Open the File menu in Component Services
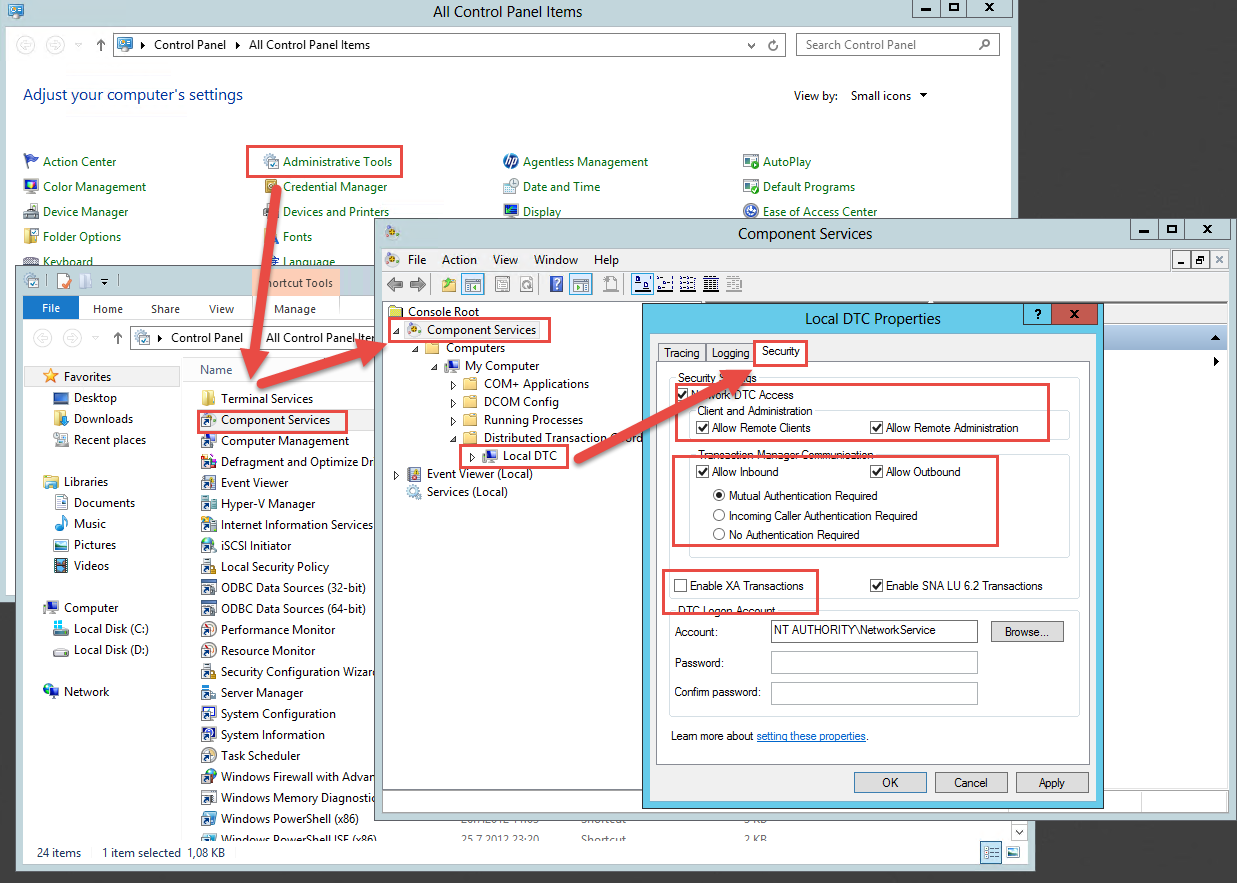Screen dimensions: 1237x883 tap(417, 260)
